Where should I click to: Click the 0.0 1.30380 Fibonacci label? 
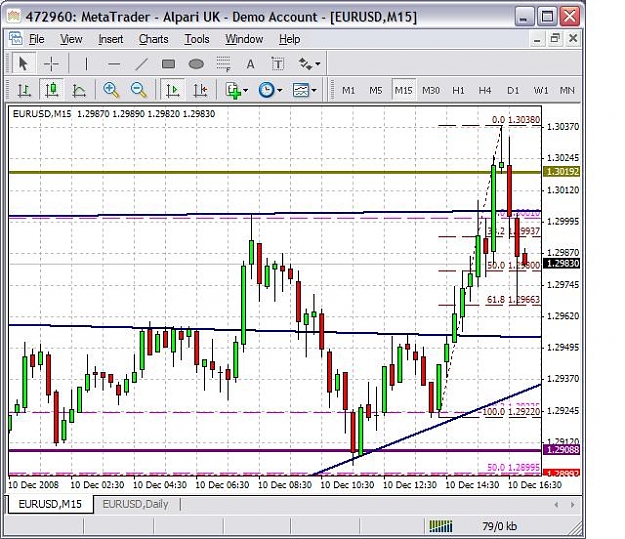(516, 120)
